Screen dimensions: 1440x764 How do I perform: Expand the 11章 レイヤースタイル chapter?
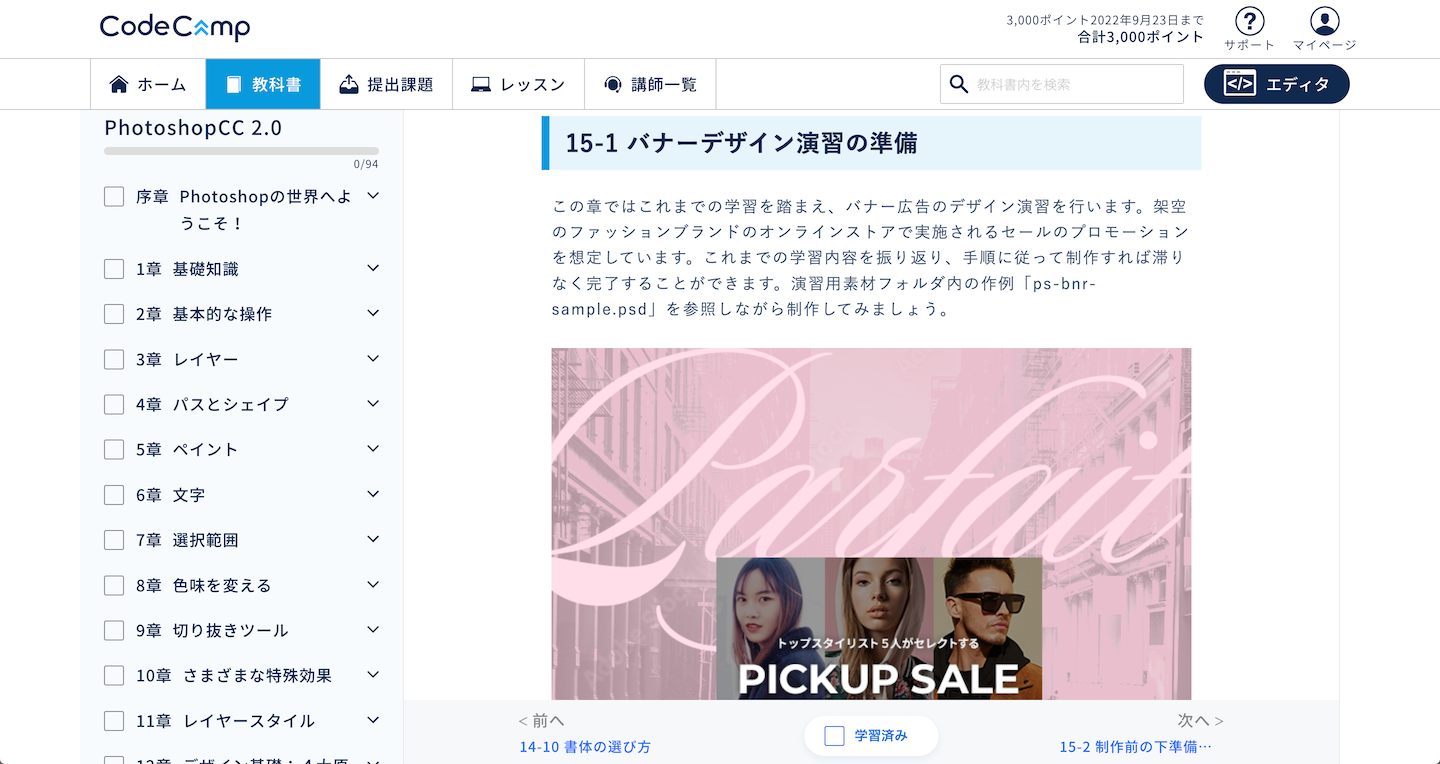371,720
